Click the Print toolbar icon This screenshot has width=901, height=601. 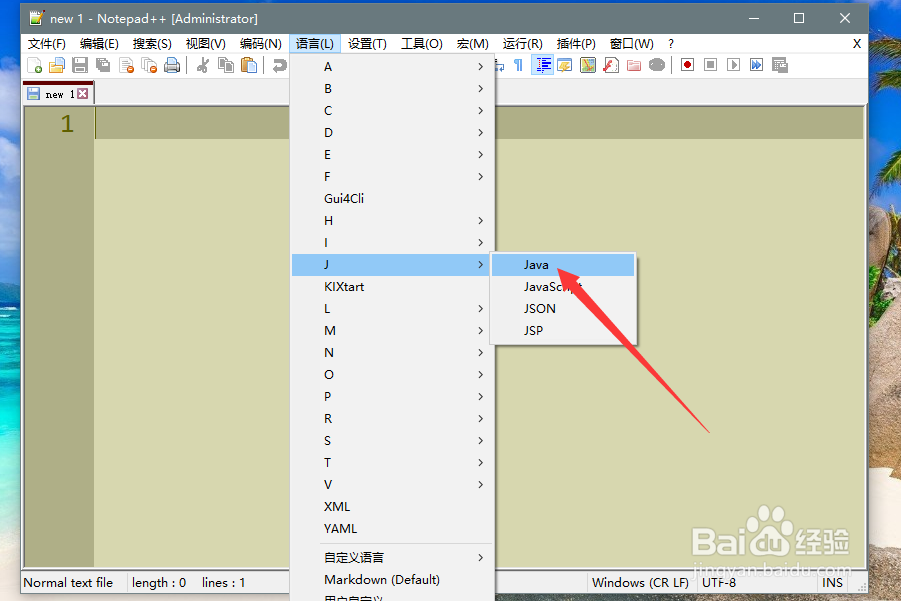pyautogui.click(x=172, y=66)
